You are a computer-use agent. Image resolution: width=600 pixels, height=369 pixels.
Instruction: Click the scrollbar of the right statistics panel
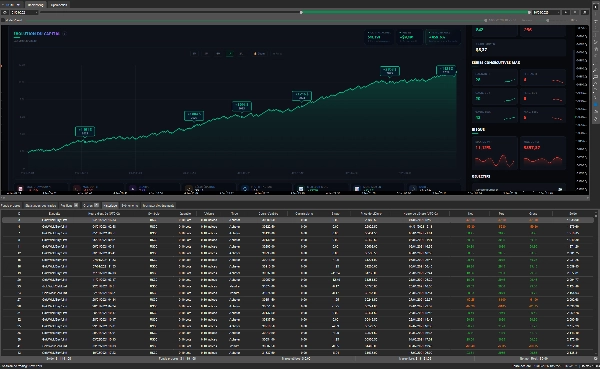coord(574,65)
